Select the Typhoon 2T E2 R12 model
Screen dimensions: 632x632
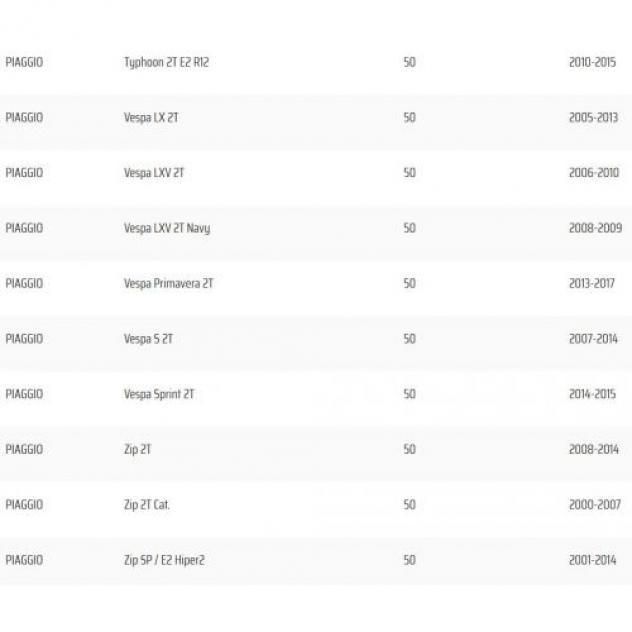(166, 63)
